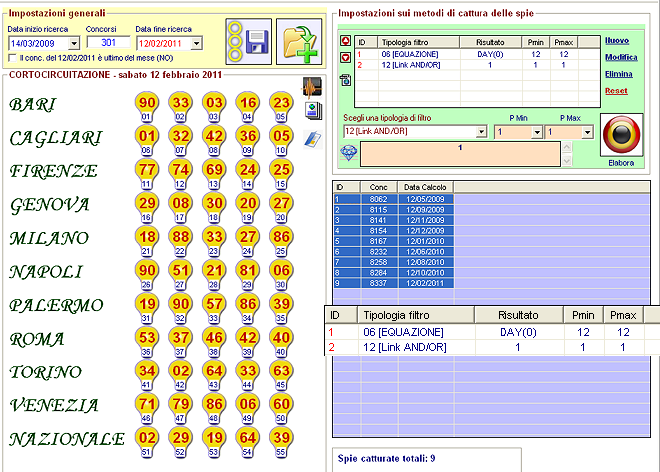Click the Nuovo link
The height and width of the screenshot is (472, 660).
pos(619,40)
